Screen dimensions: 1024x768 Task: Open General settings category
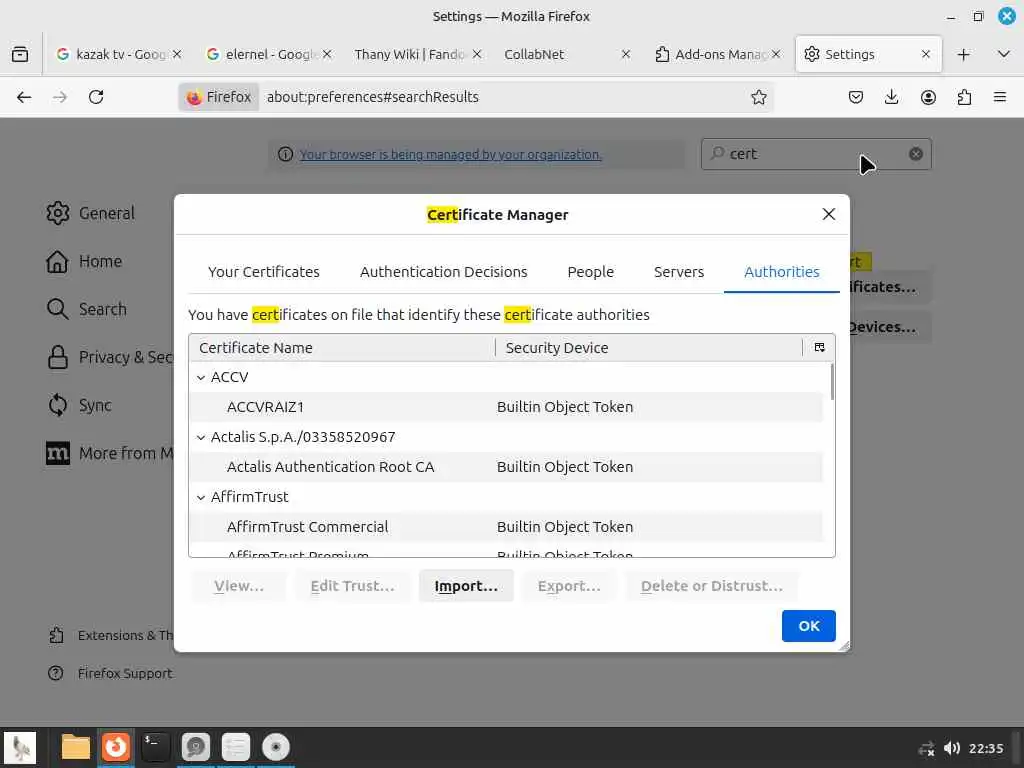(x=91, y=213)
